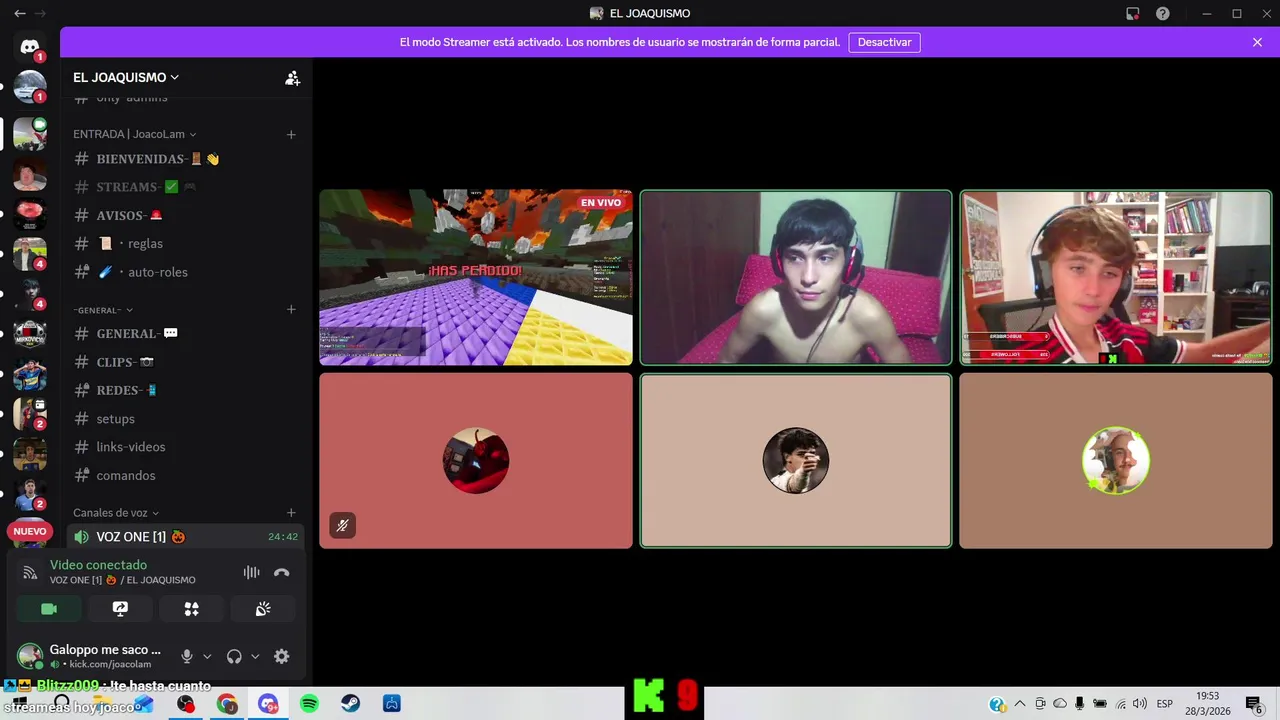The image size is (1280, 720).
Task: Select the green-ringed avatar participant tile
Action: (x=1116, y=461)
